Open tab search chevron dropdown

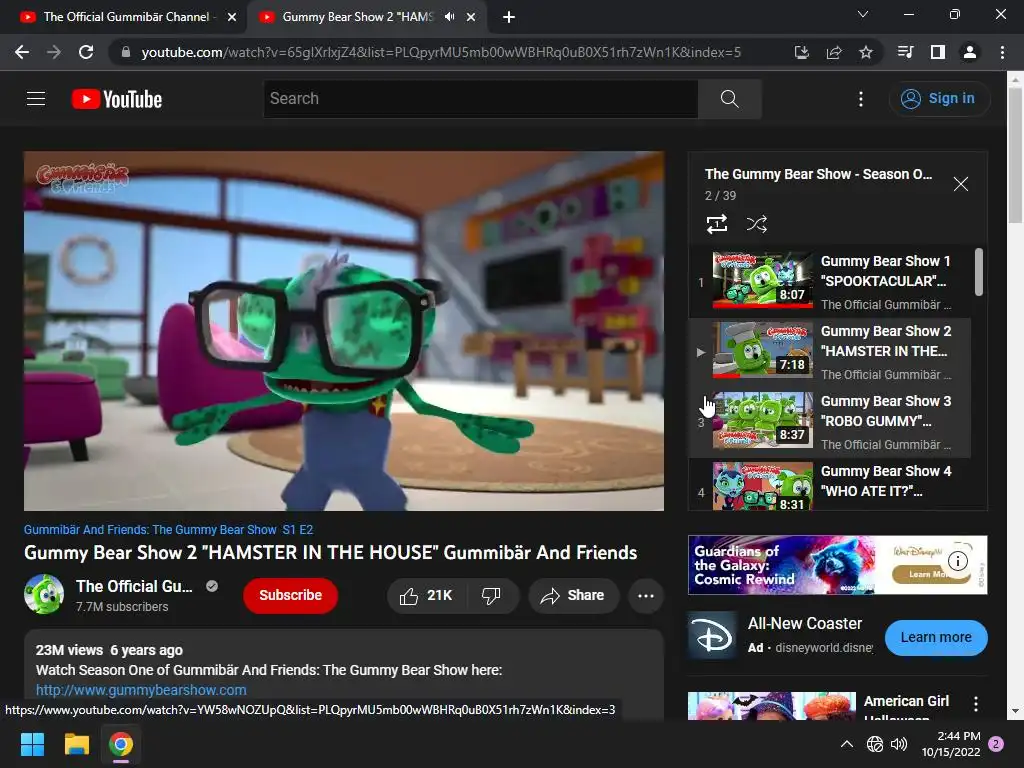863,14
